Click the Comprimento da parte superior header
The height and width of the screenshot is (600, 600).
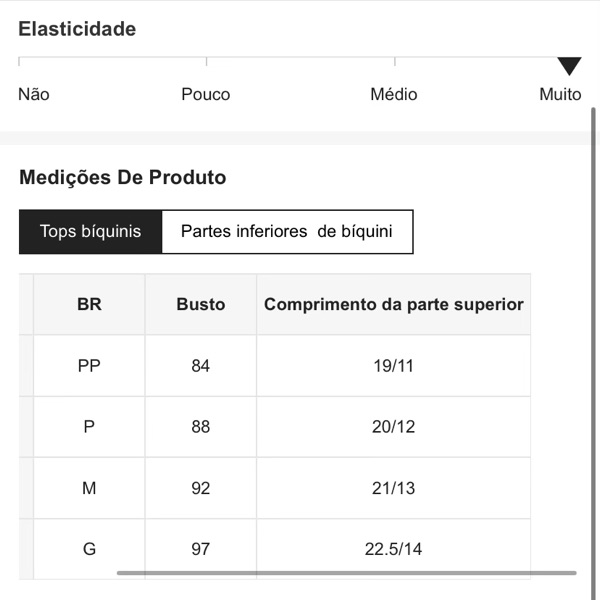click(394, 305)
